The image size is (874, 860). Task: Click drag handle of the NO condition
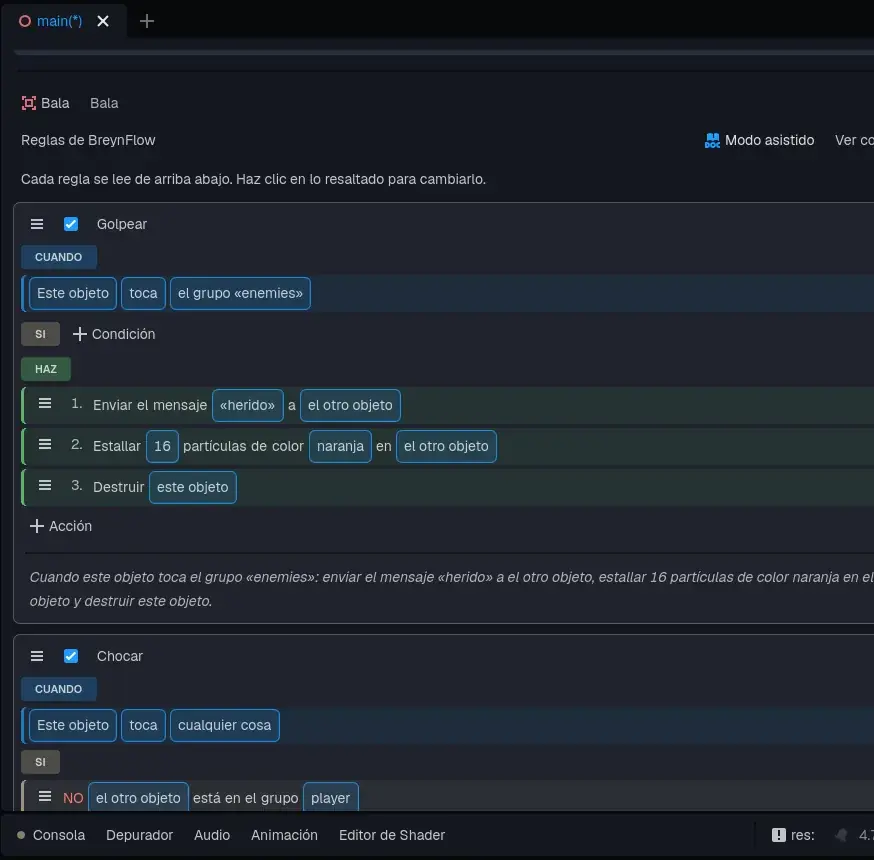tap(45, 796)
